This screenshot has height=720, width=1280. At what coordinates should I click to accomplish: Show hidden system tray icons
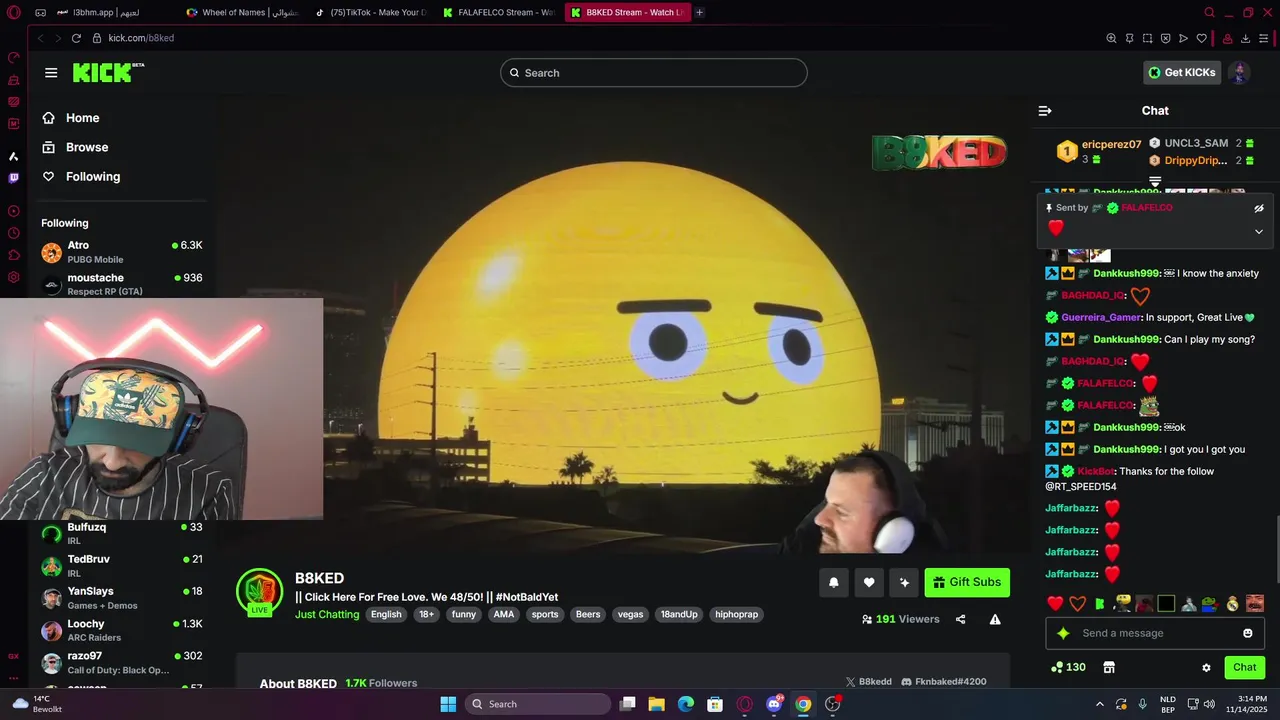1100,704
